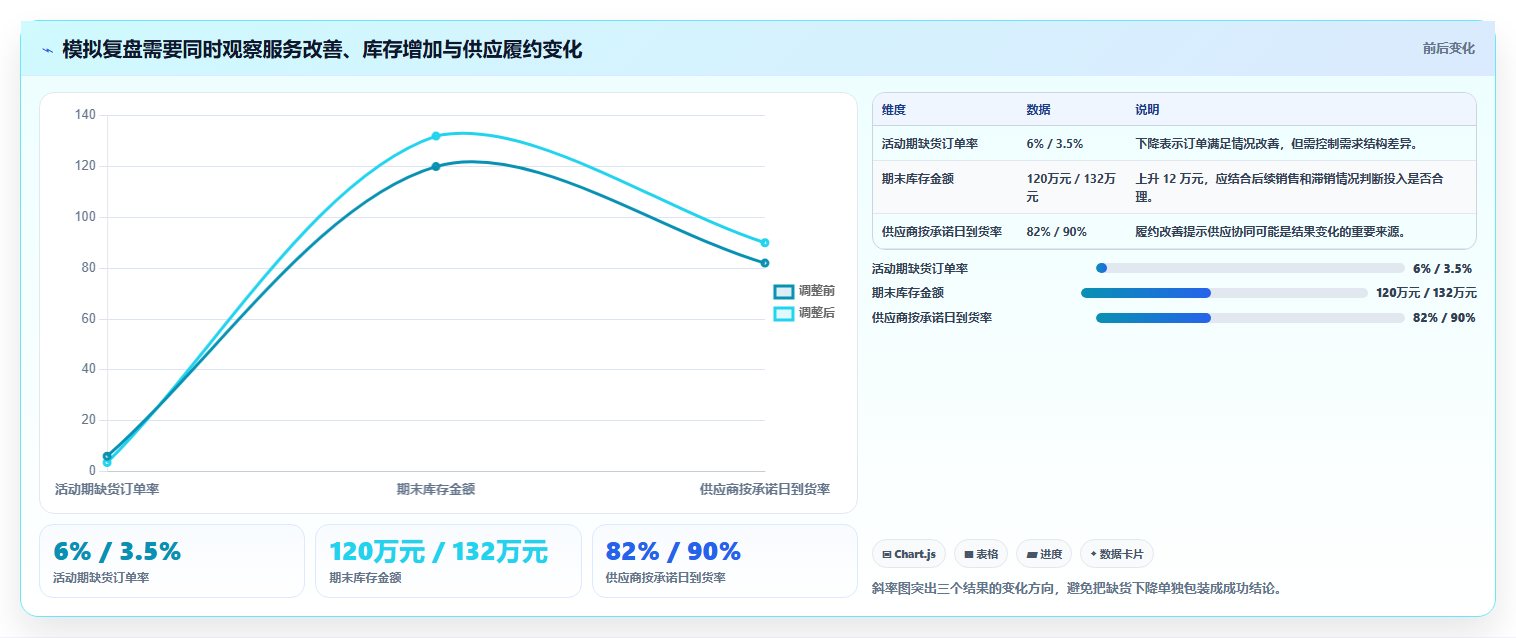Viewport: 1516px width, 638px height.
Task: Click the 活动期缺货订单率 progress row label
Action: point(920,268)
